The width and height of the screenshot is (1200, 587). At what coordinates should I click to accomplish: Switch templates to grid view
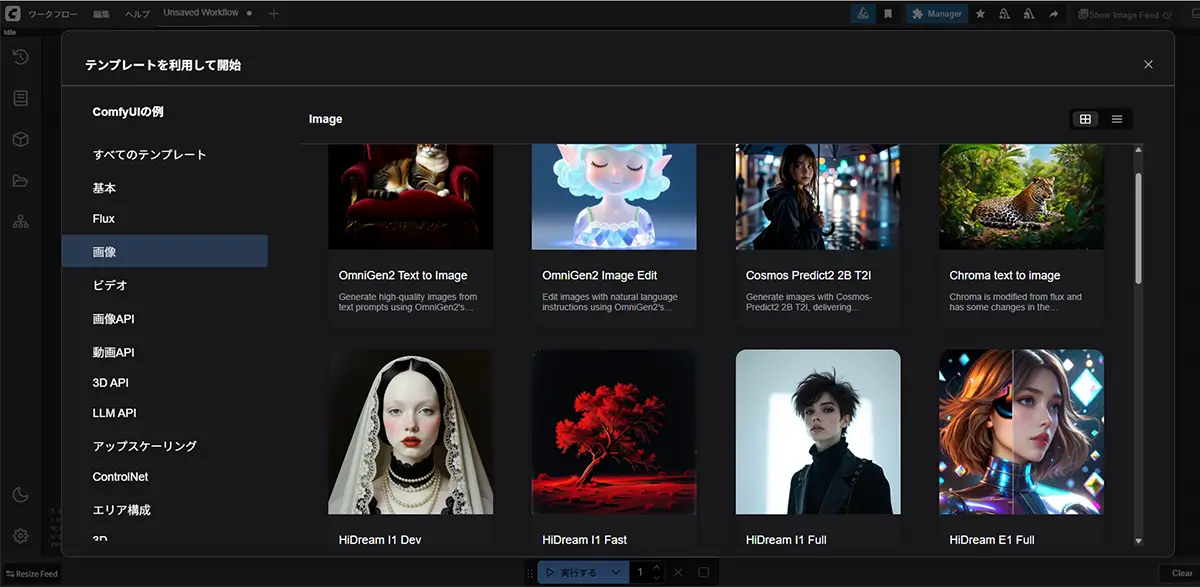pos(1085,119)
